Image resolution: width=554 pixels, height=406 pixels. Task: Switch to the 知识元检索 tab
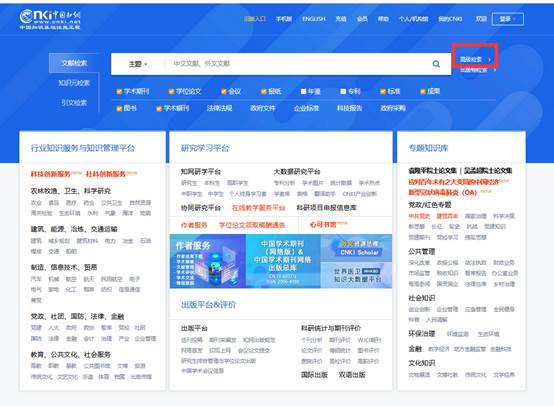(x=74, y=83)
